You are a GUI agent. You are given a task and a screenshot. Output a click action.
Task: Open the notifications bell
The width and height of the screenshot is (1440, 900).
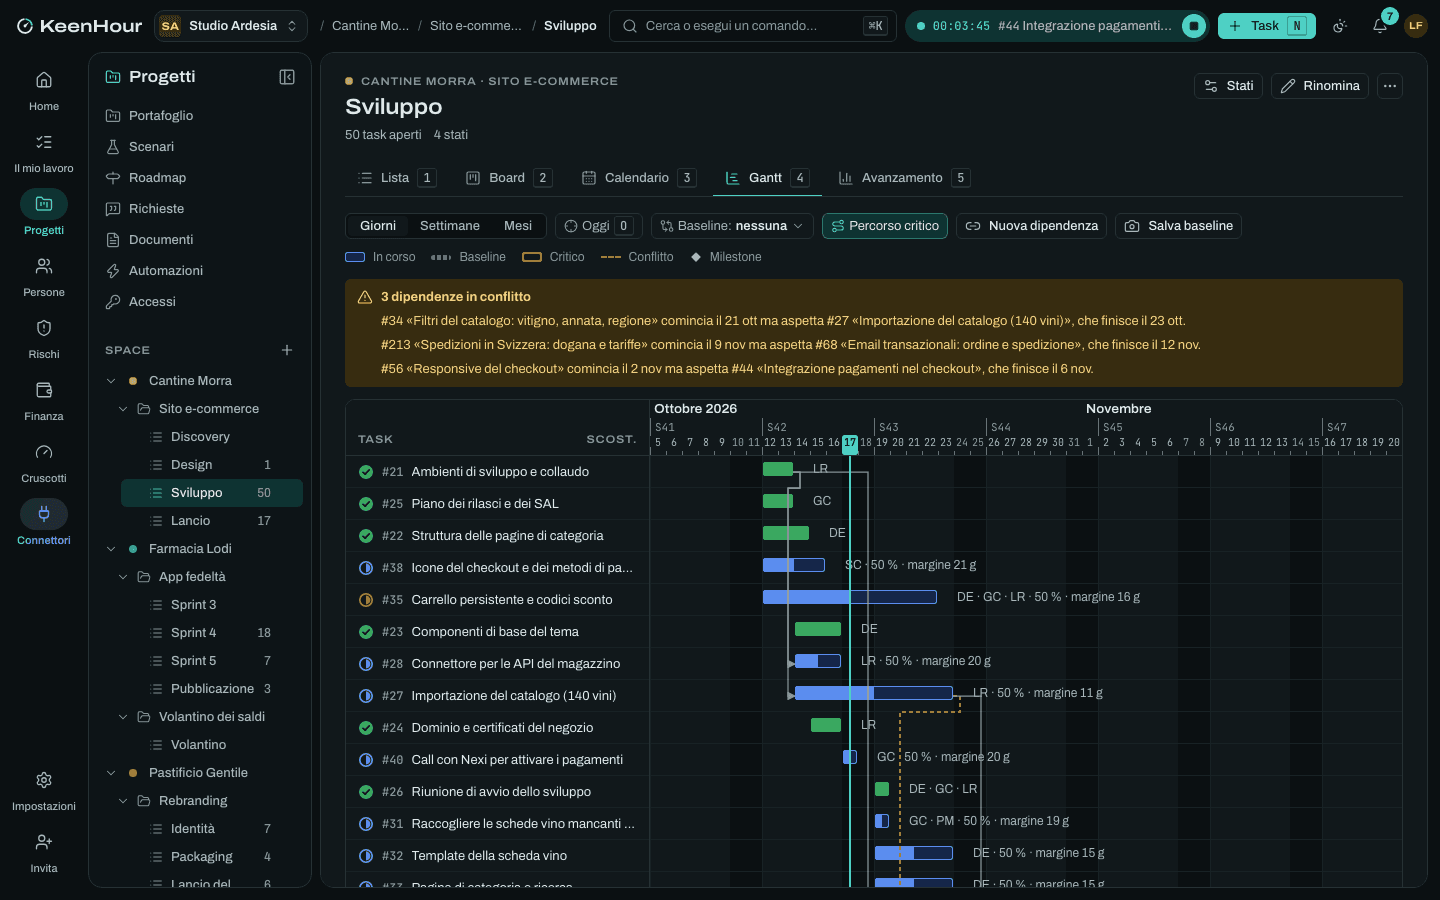point(1380,26)
